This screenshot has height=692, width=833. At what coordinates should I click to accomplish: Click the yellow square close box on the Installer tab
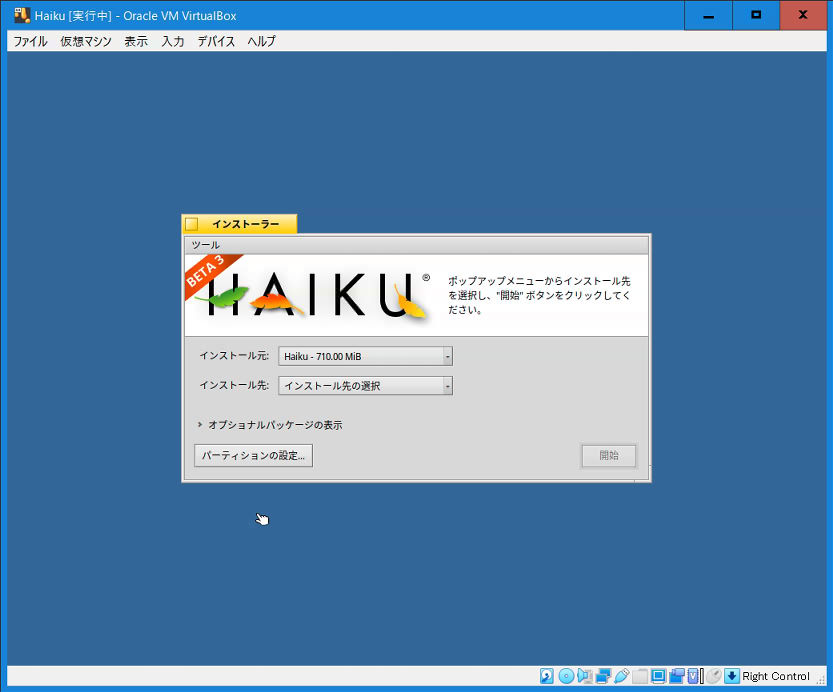191,224
